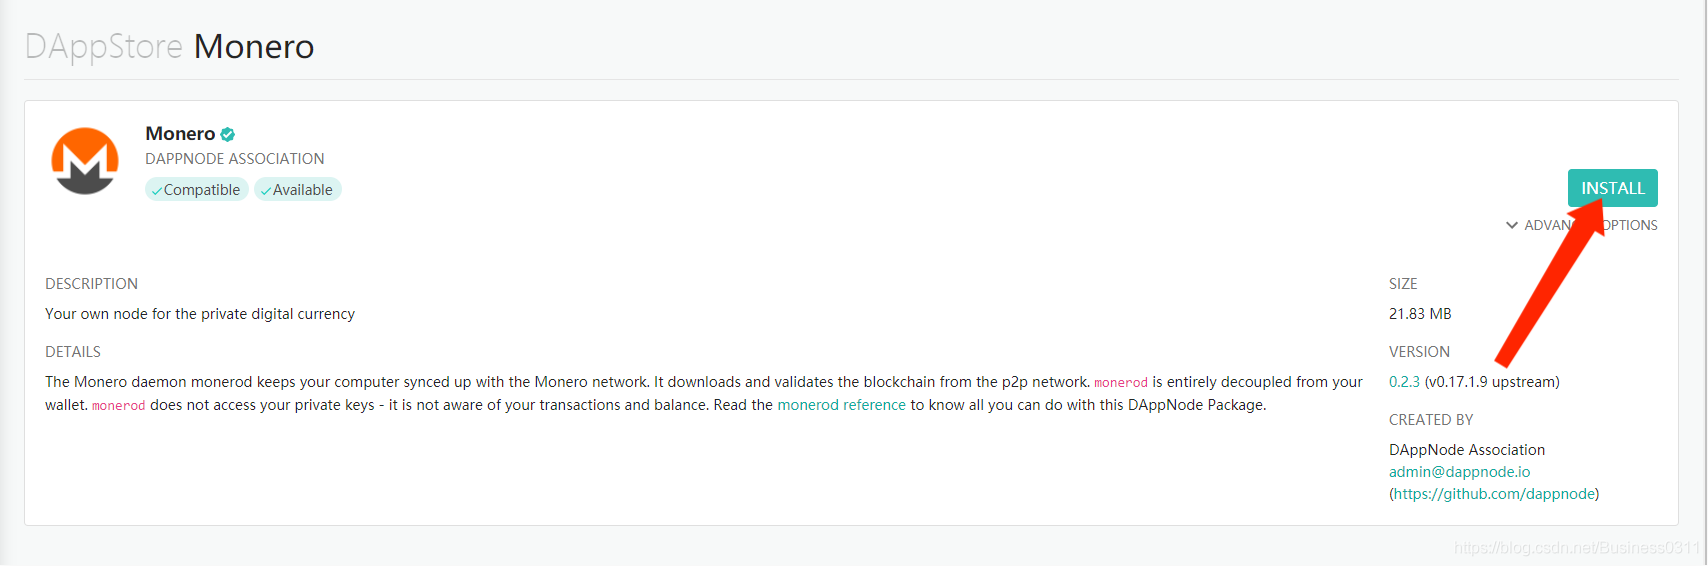Click the Monero logo icon
The image size is (1708, 566).
(85, 161)
